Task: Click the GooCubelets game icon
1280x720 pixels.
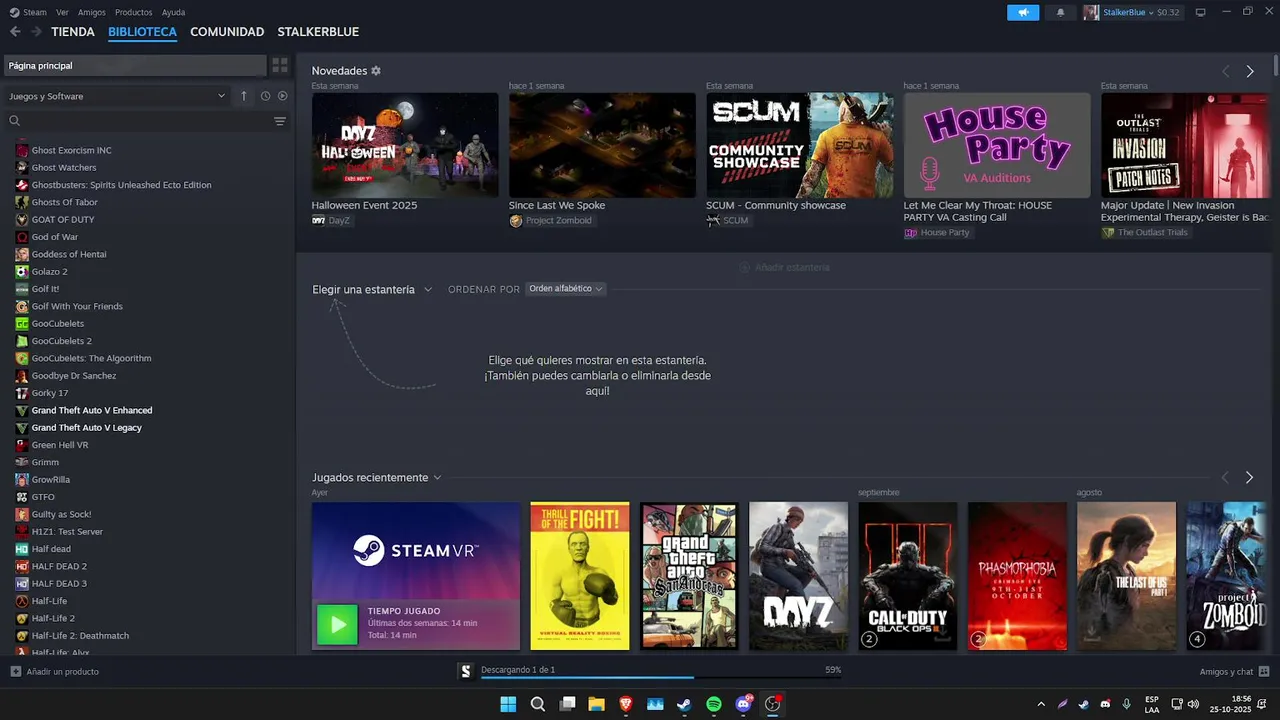Action: pos(22,324)
